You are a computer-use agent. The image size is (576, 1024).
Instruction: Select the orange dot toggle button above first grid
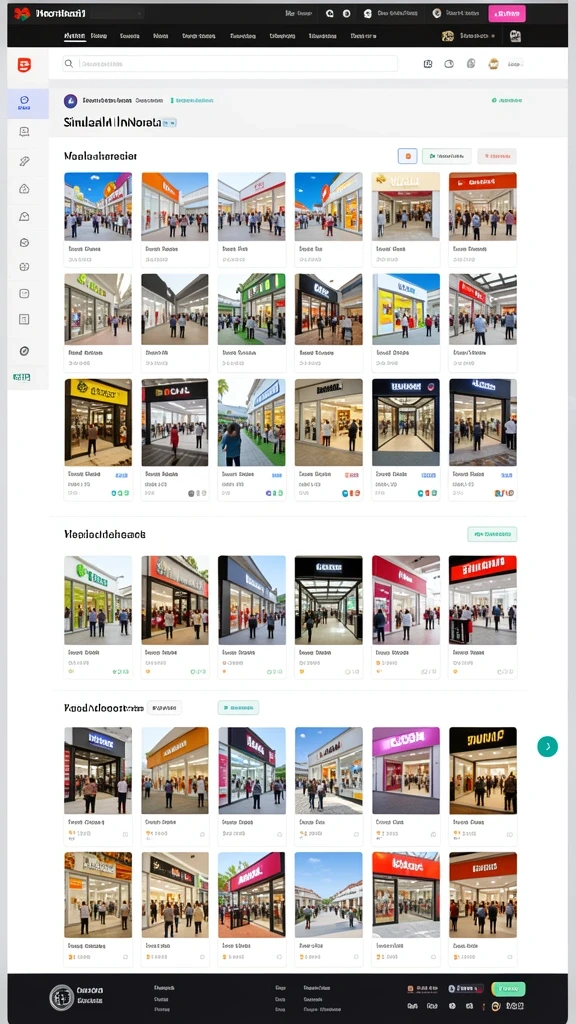(408, 156)
